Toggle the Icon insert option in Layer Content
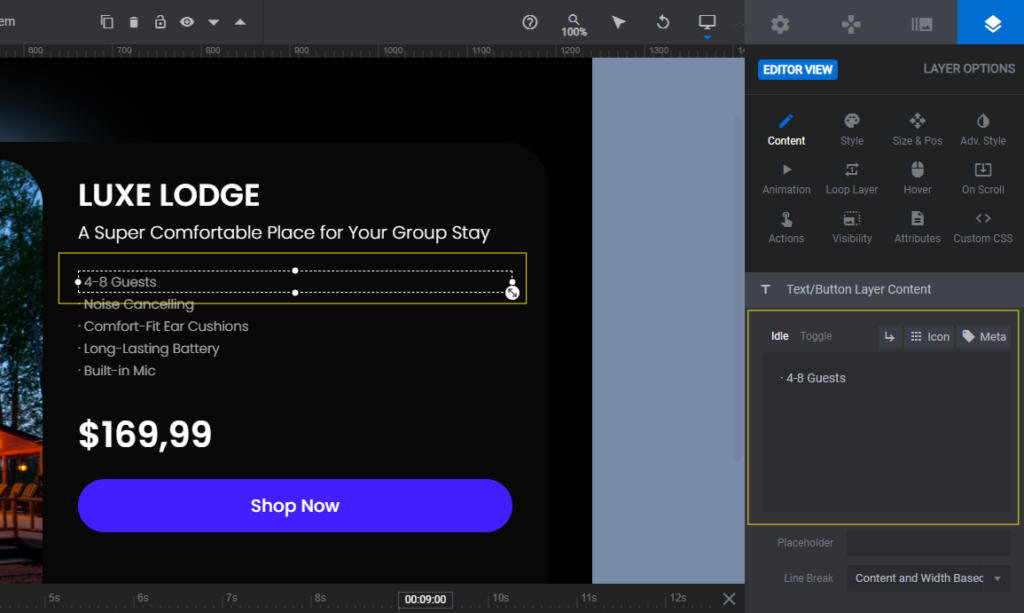 point(929,336)
